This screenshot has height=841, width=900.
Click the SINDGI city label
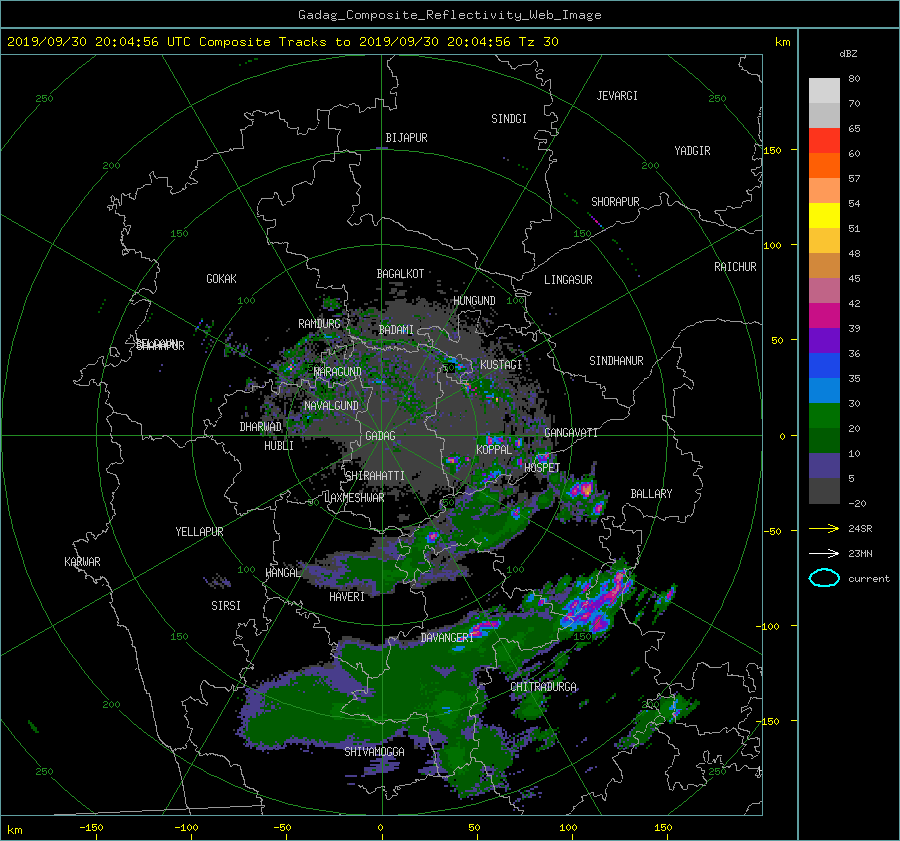(509, 119)
